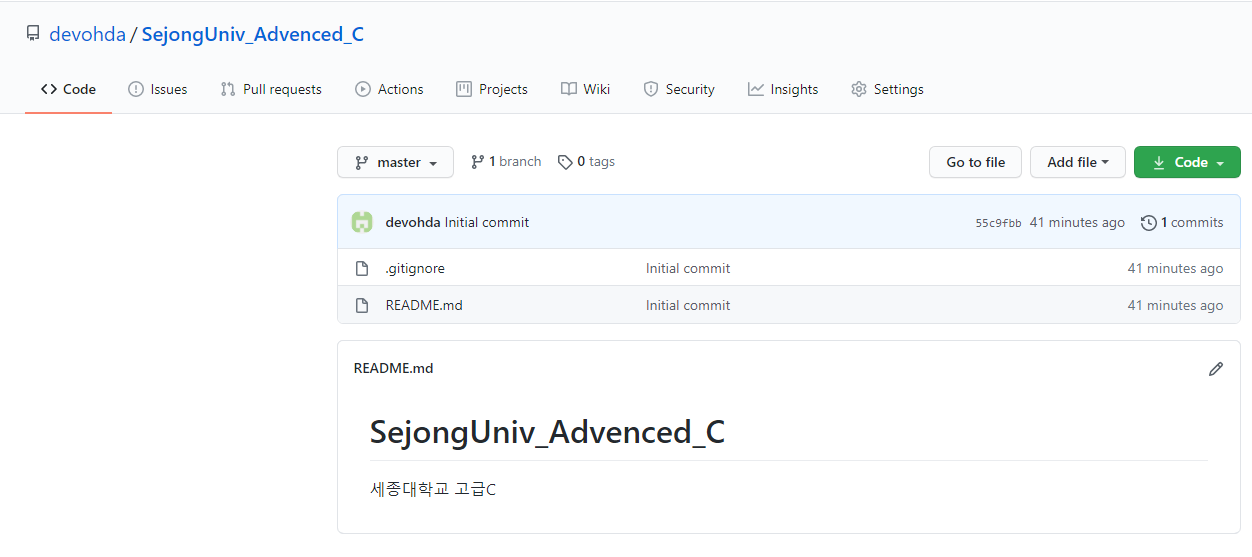Switch to the Code tab

point(68,89)
